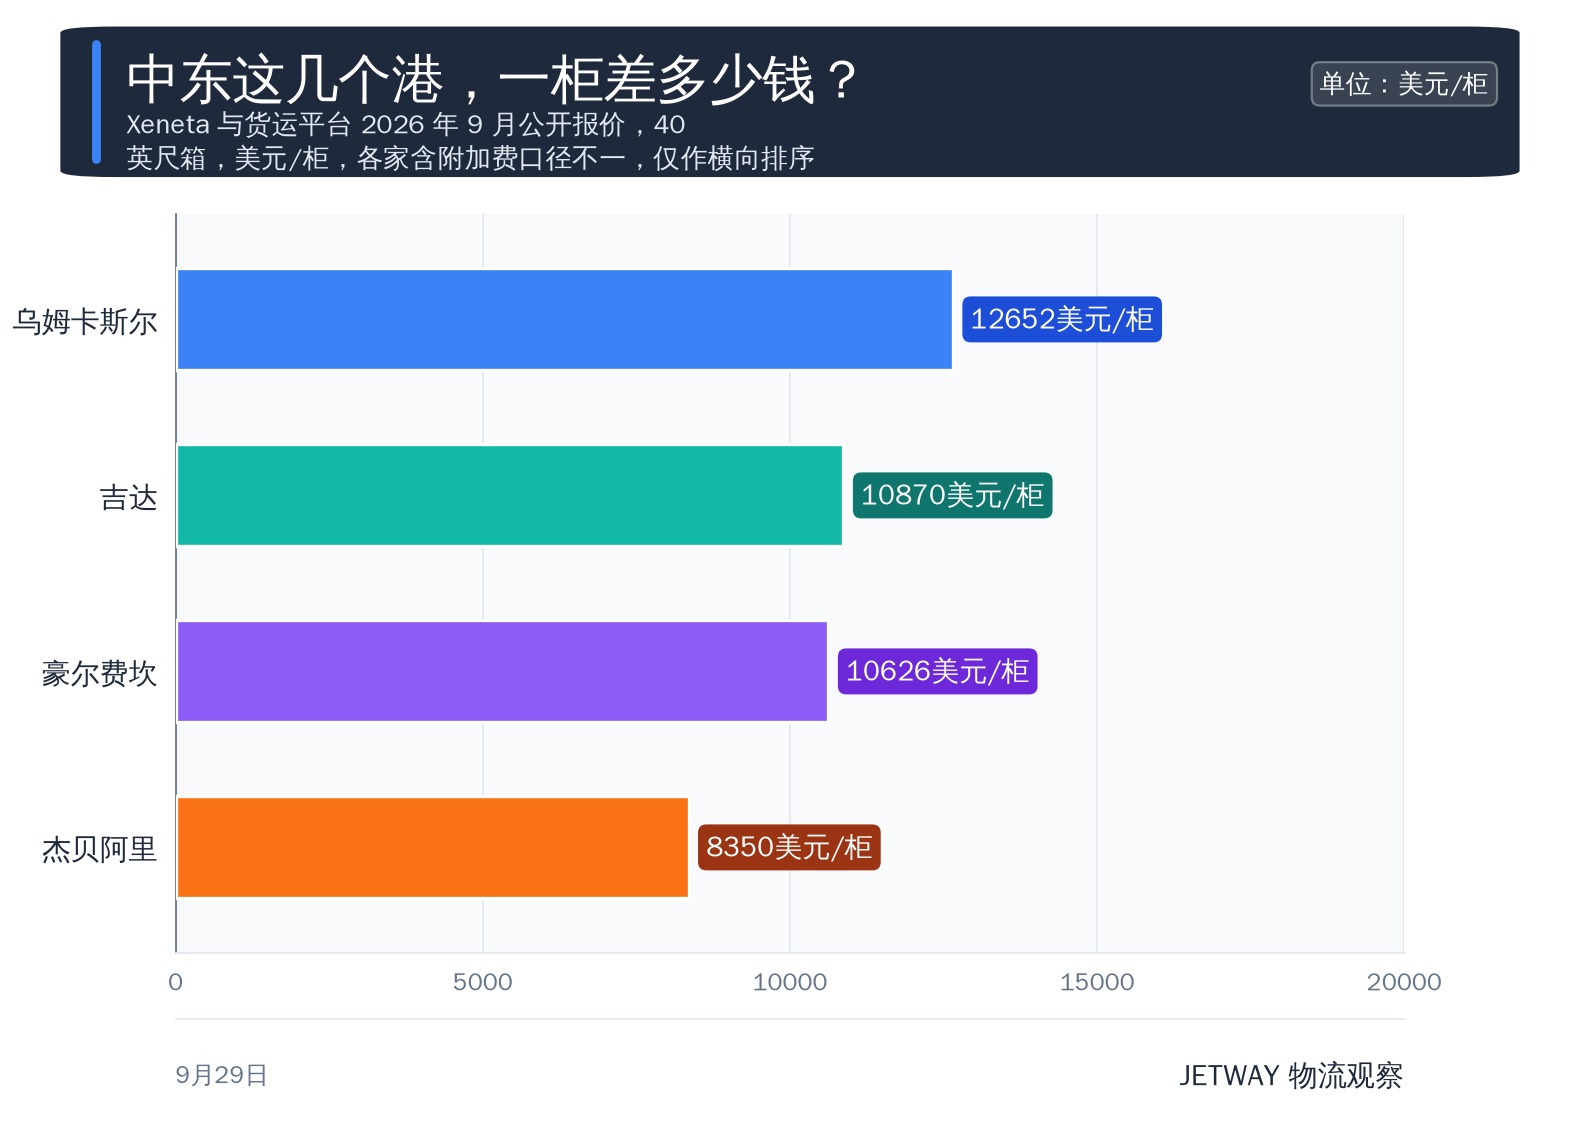Click the 12652美元/柜 value label

pyautogui.click(x=1062, y=320)
